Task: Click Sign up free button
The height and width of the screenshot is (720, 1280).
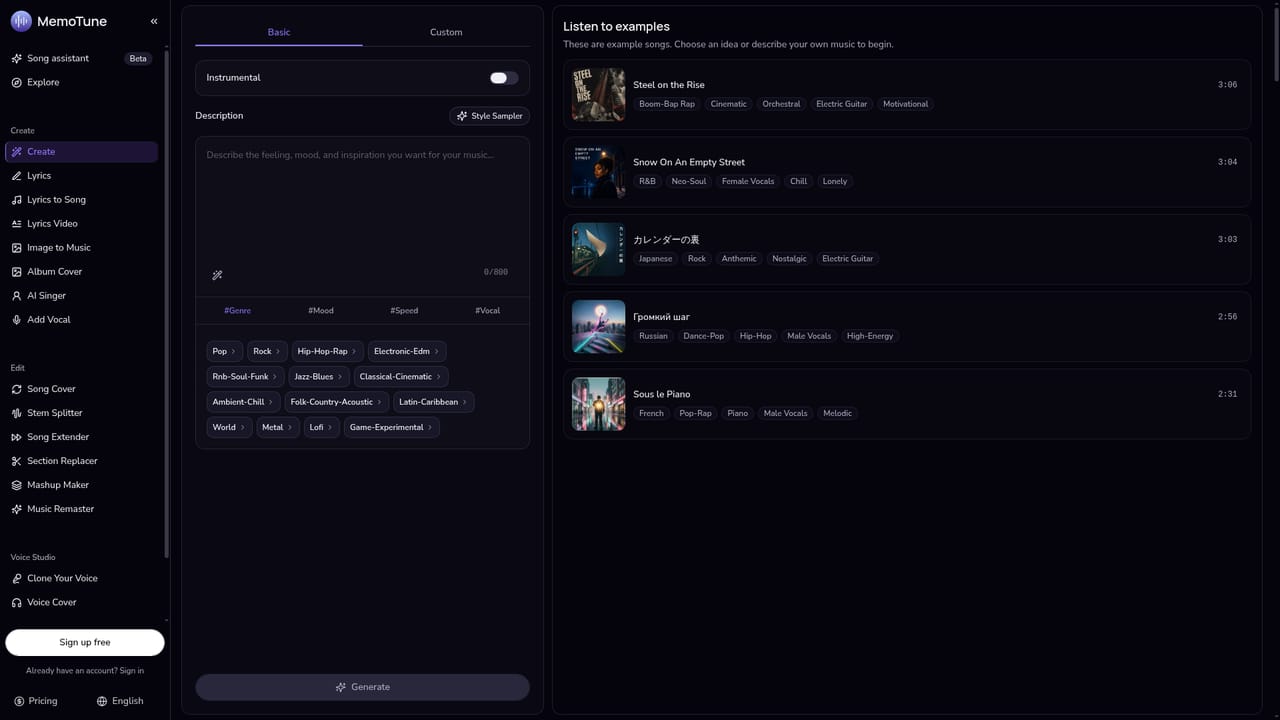Action: [85, 642]
